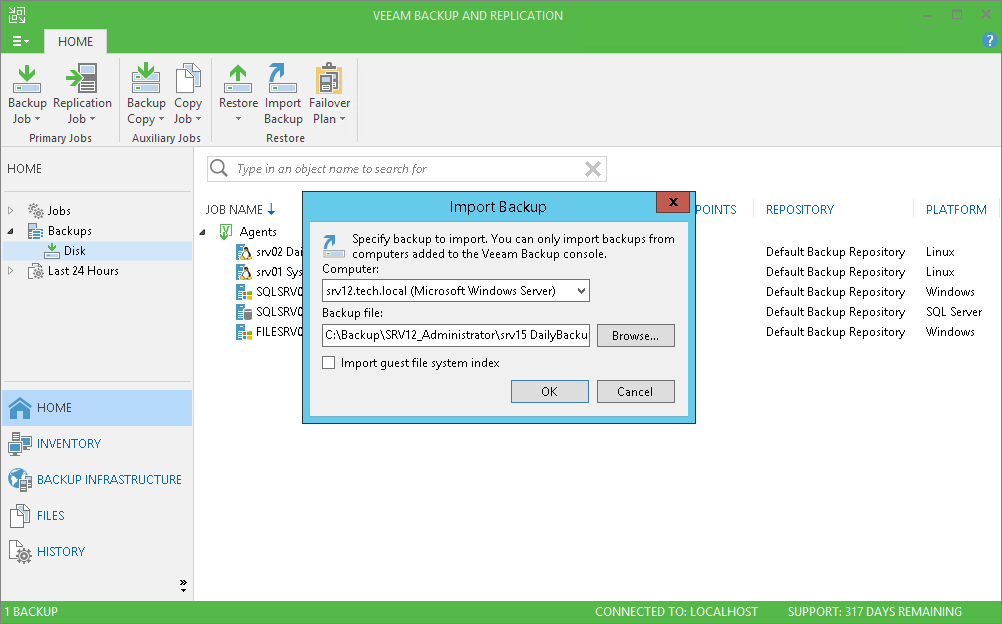Click the SUPPORT days remaining status
The height and width of the screenshot is (624, 1002).
pos(874,612)
